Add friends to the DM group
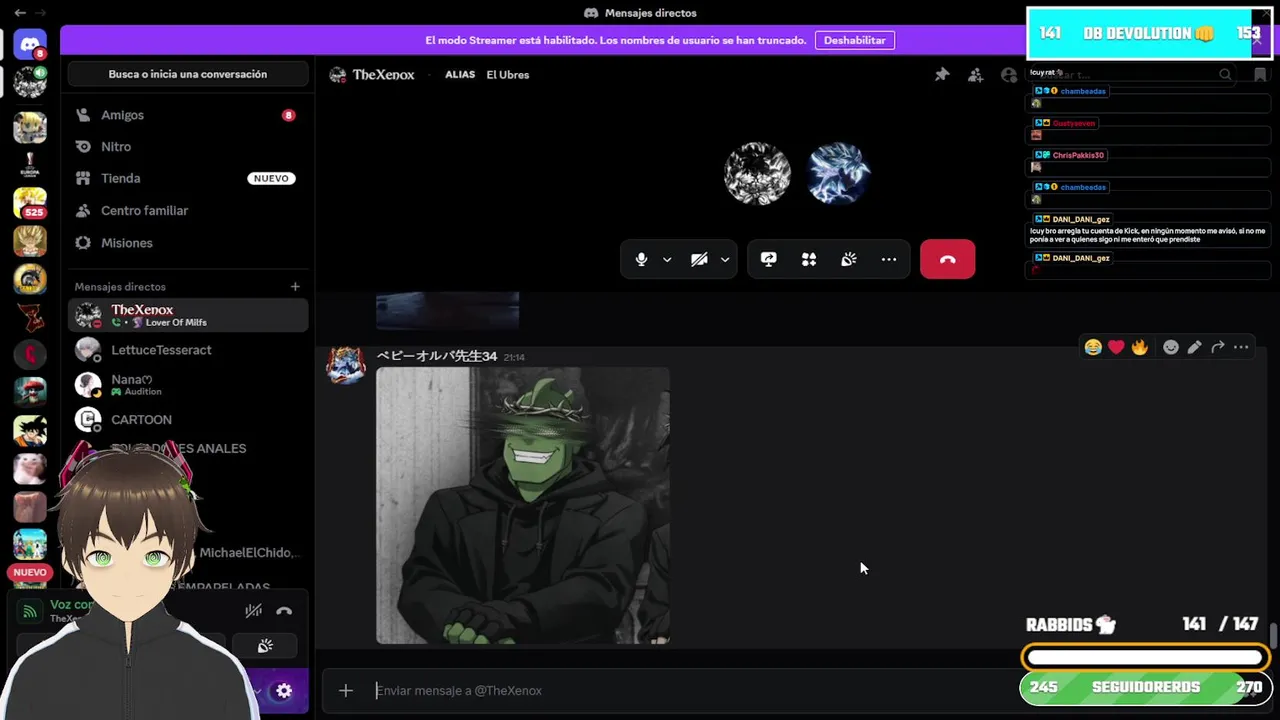 (975, 74)
